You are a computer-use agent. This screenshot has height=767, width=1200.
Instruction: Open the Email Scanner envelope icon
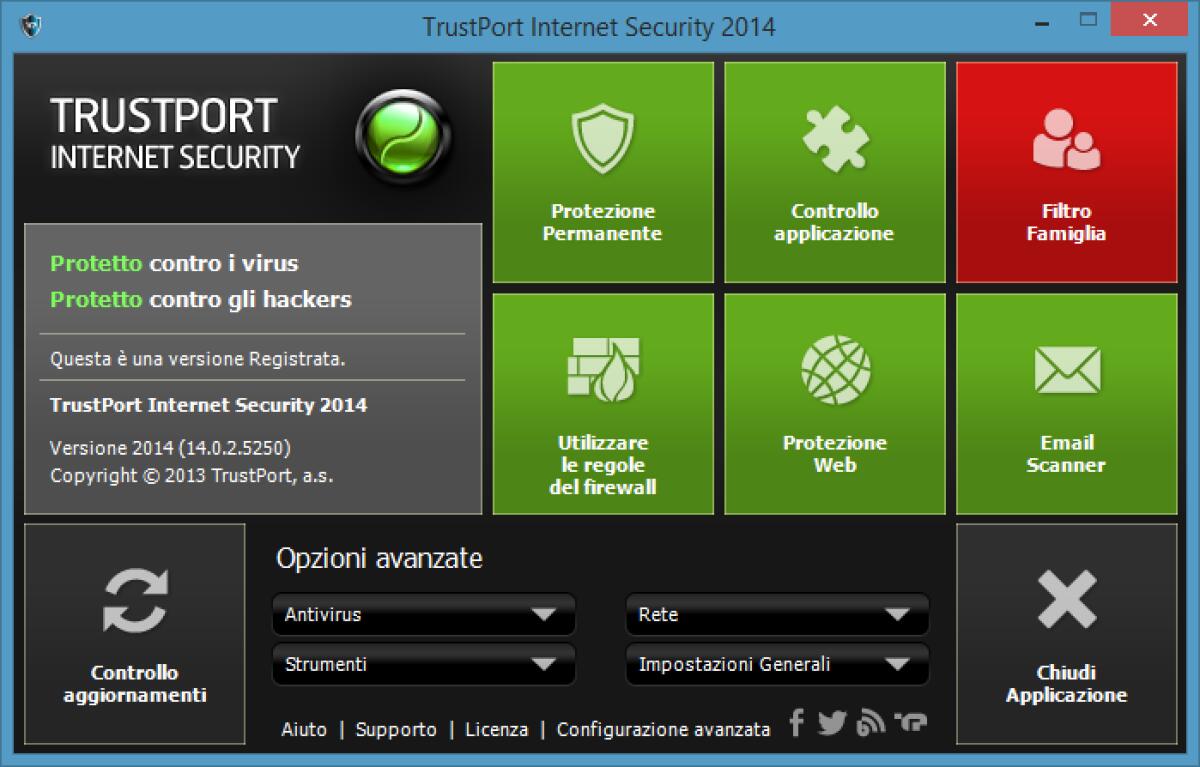1066,400
